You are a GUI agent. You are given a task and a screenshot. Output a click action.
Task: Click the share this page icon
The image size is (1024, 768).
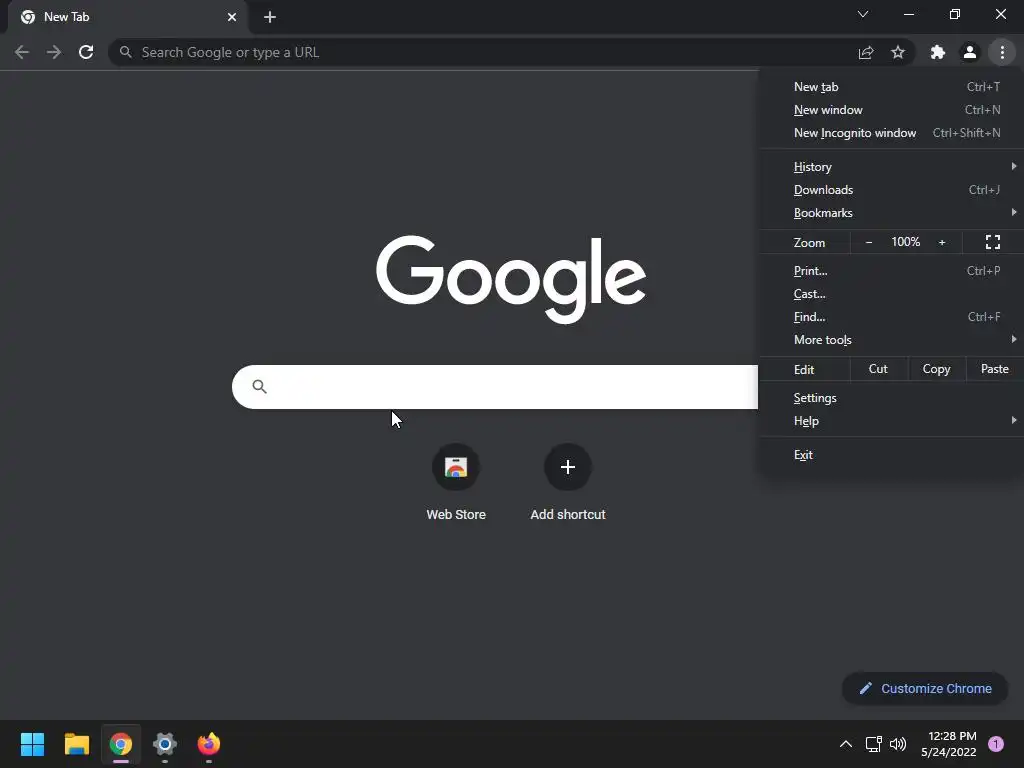click(x=866, y=52)
